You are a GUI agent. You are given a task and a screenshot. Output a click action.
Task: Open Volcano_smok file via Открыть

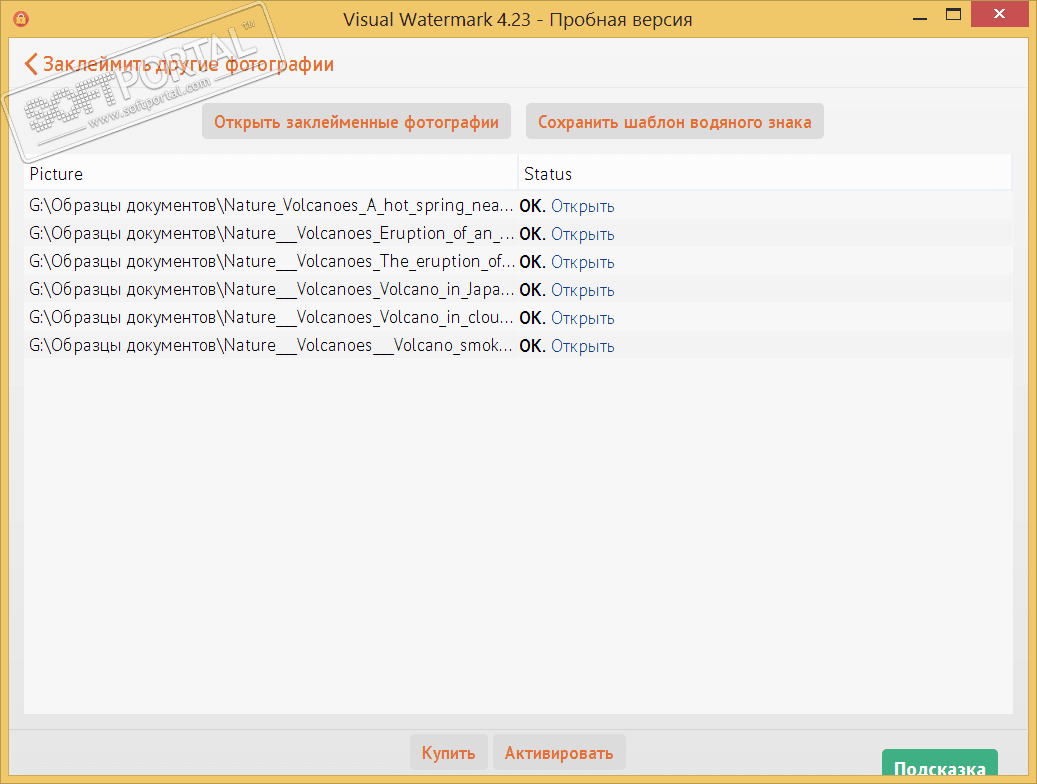click(583, 346)
